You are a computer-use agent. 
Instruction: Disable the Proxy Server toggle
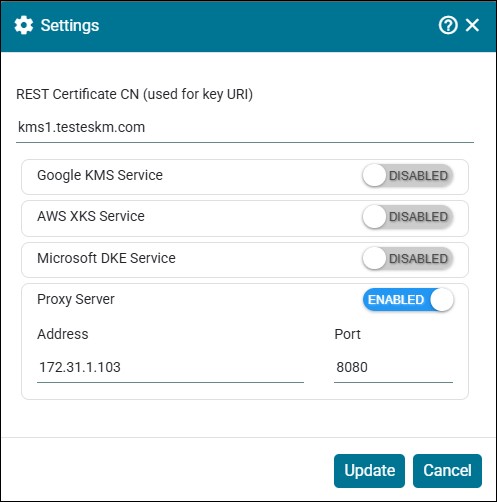click(408, 300)
